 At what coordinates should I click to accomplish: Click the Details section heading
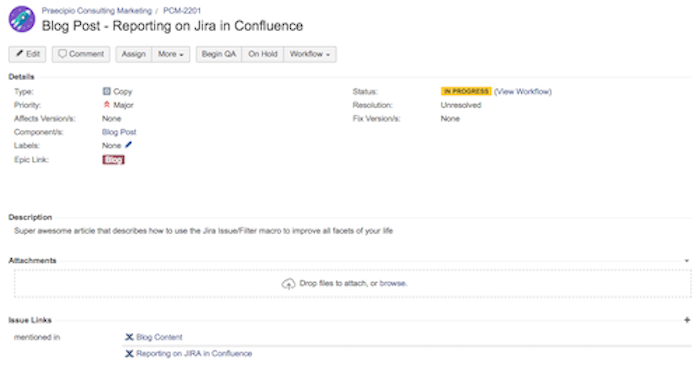click(21, 77)
